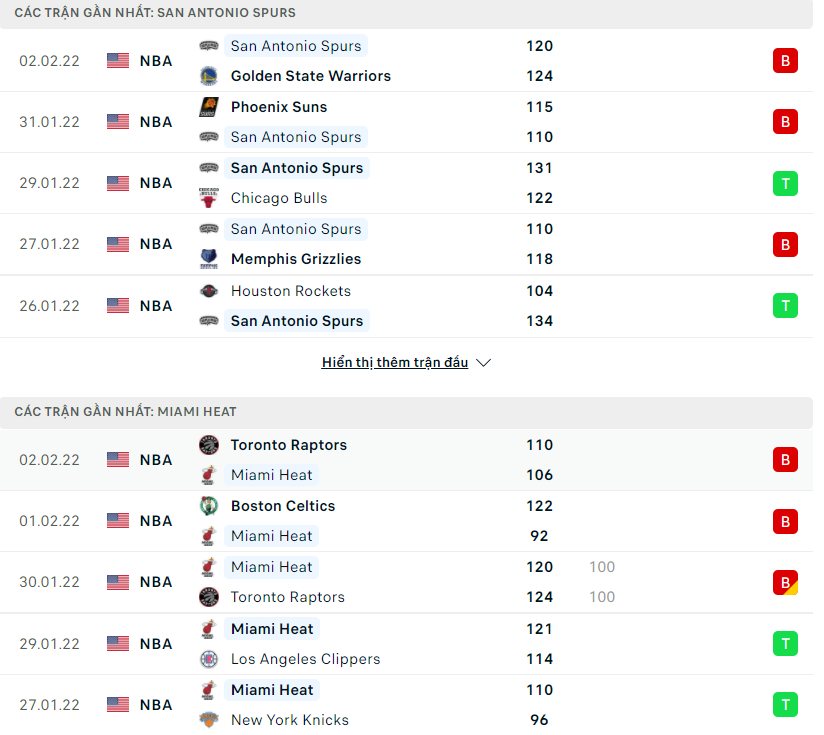
Task: Click the Chicago Bulls team logo
Action: [x=209, y=198]
